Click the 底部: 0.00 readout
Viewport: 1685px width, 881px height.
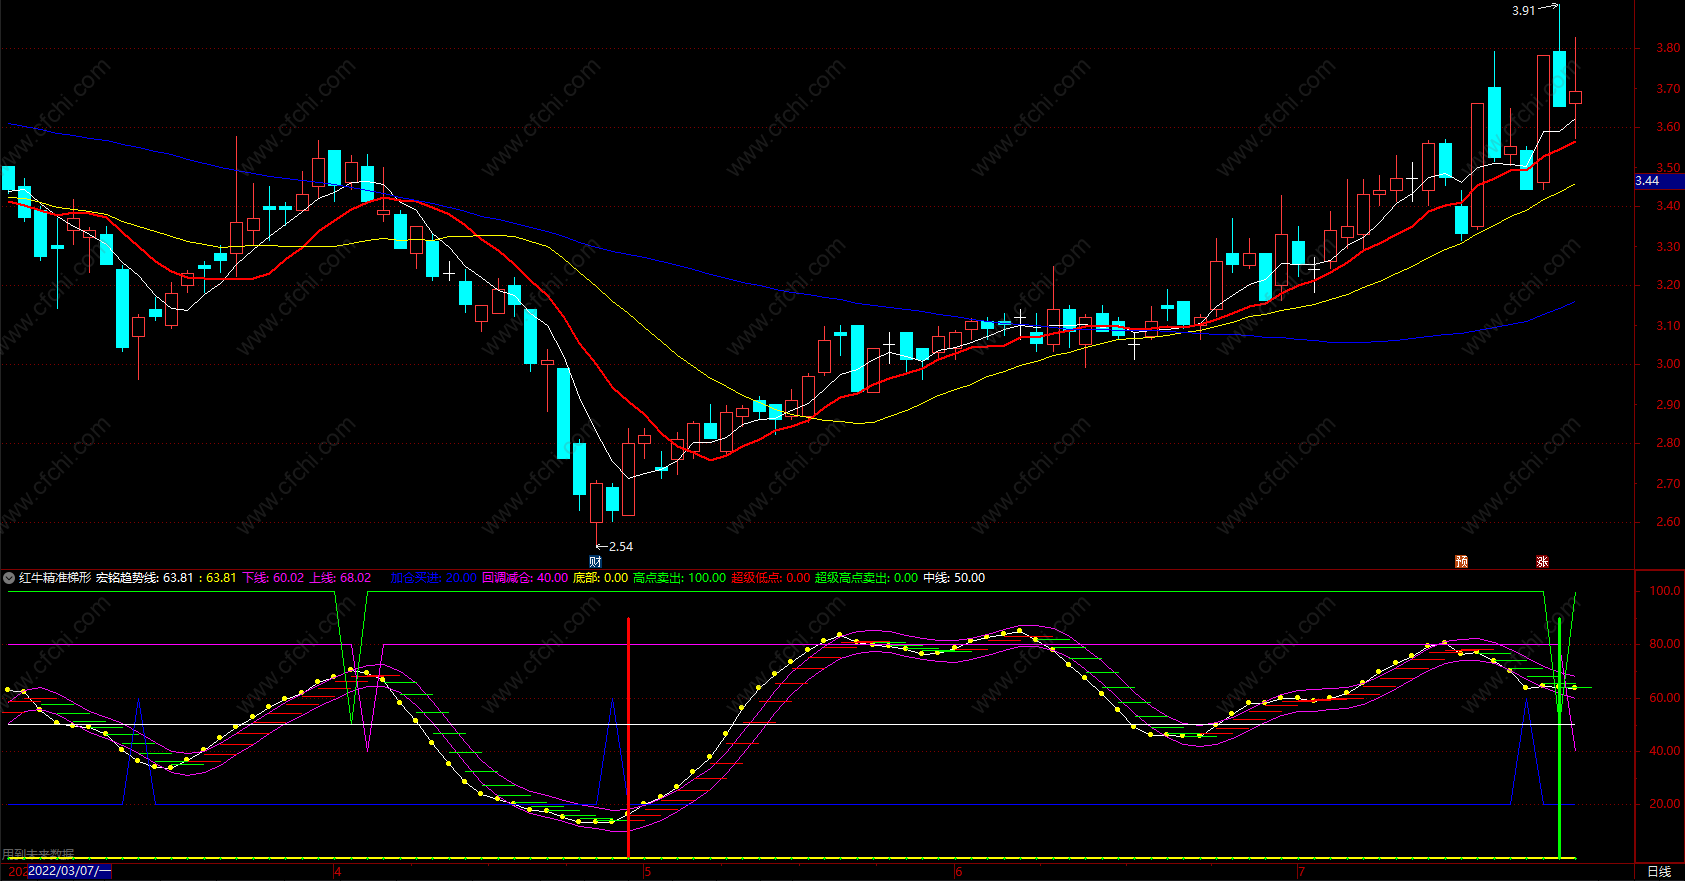pyautogui.click(x=600, y=578)
